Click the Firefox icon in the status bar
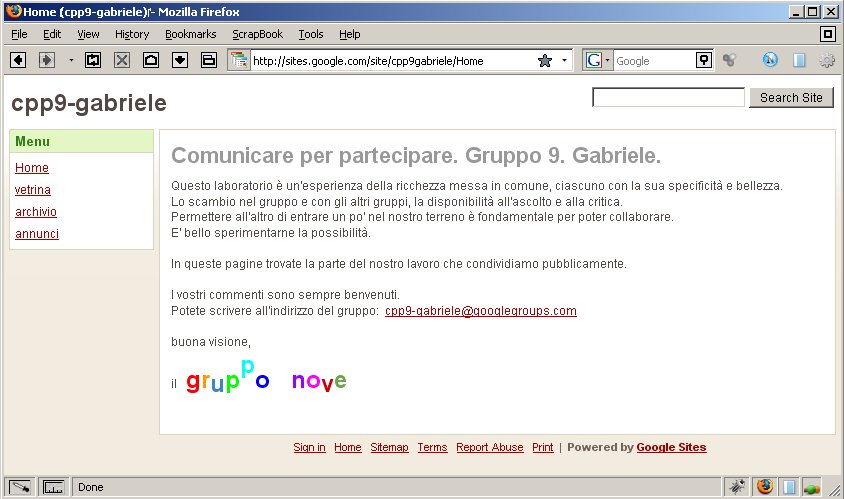The height and width of the screenshot is (499, 844). click(x=765, y=487)
